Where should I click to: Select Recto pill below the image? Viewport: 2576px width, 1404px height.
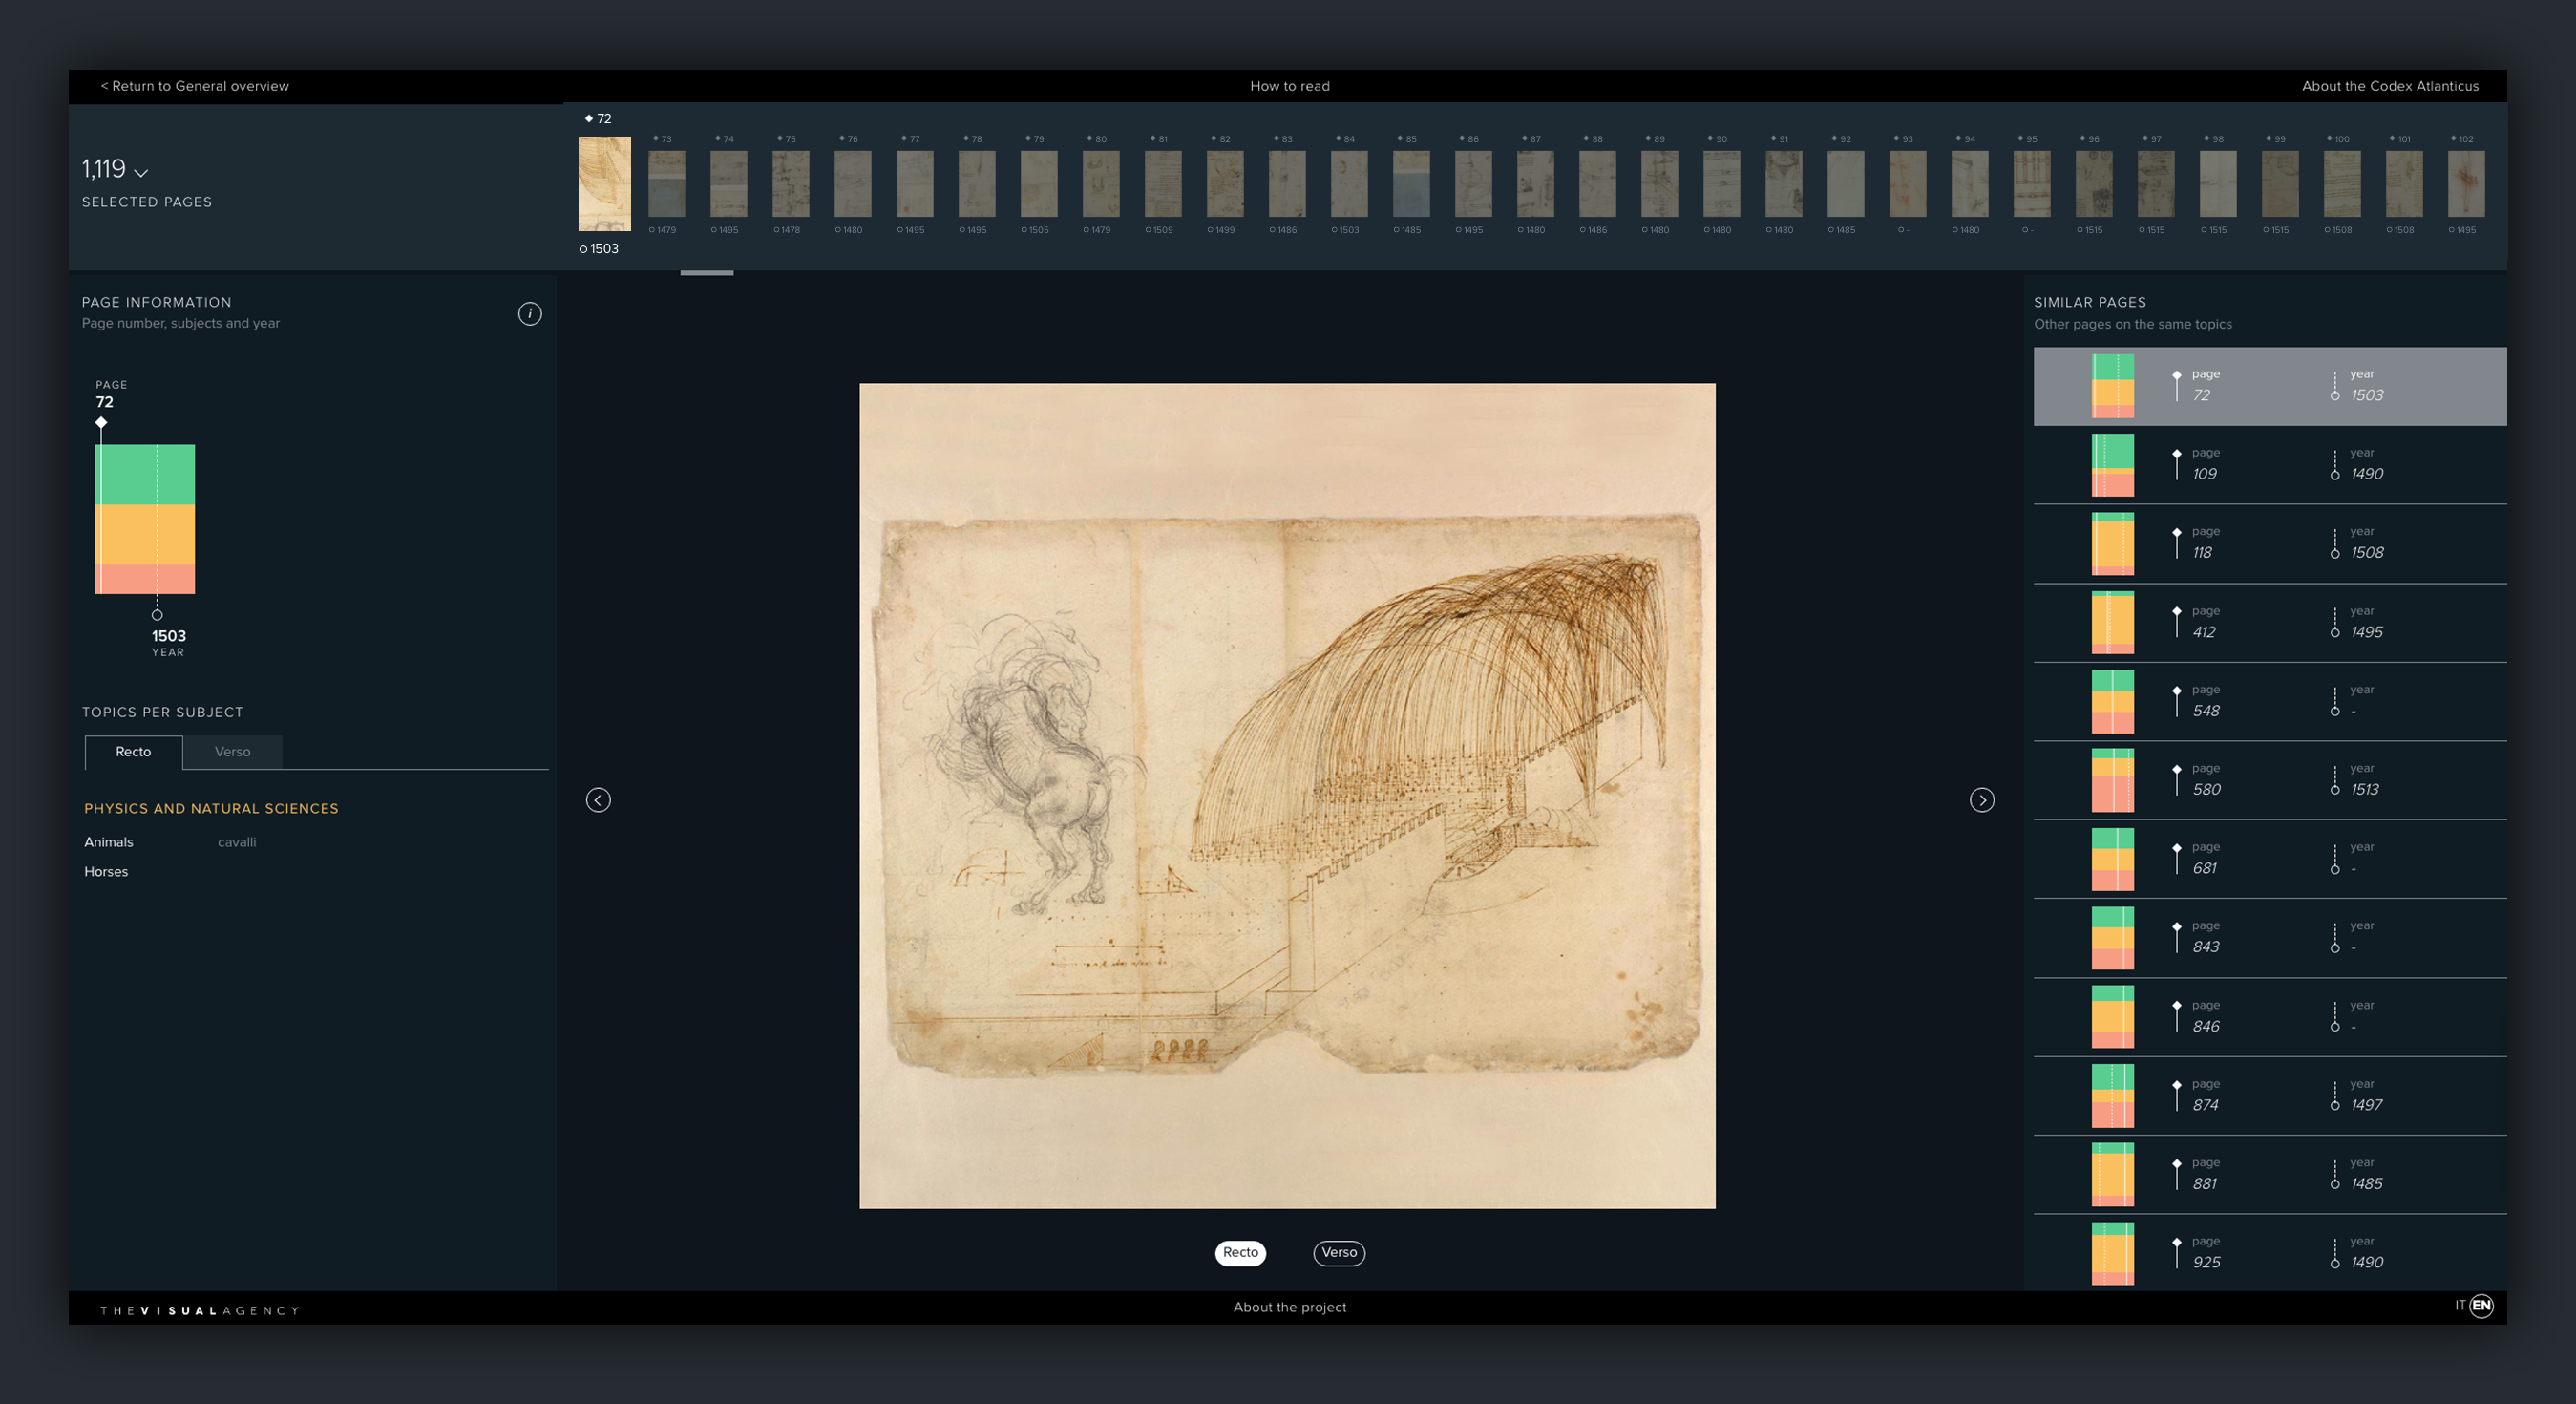pyautogui.click(x=1240, y=1252)
